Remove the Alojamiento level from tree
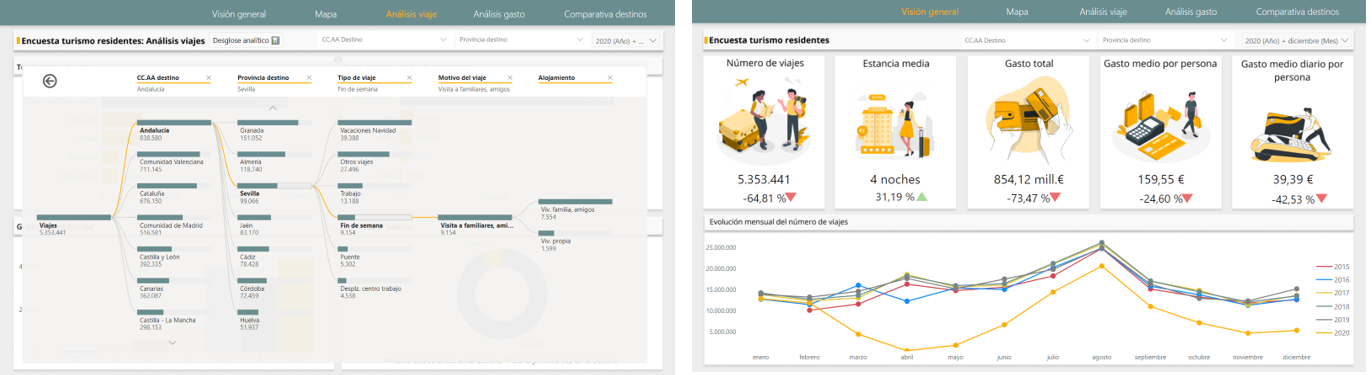Viewport: 1372px width, 375px height. (x=610, y=77)
